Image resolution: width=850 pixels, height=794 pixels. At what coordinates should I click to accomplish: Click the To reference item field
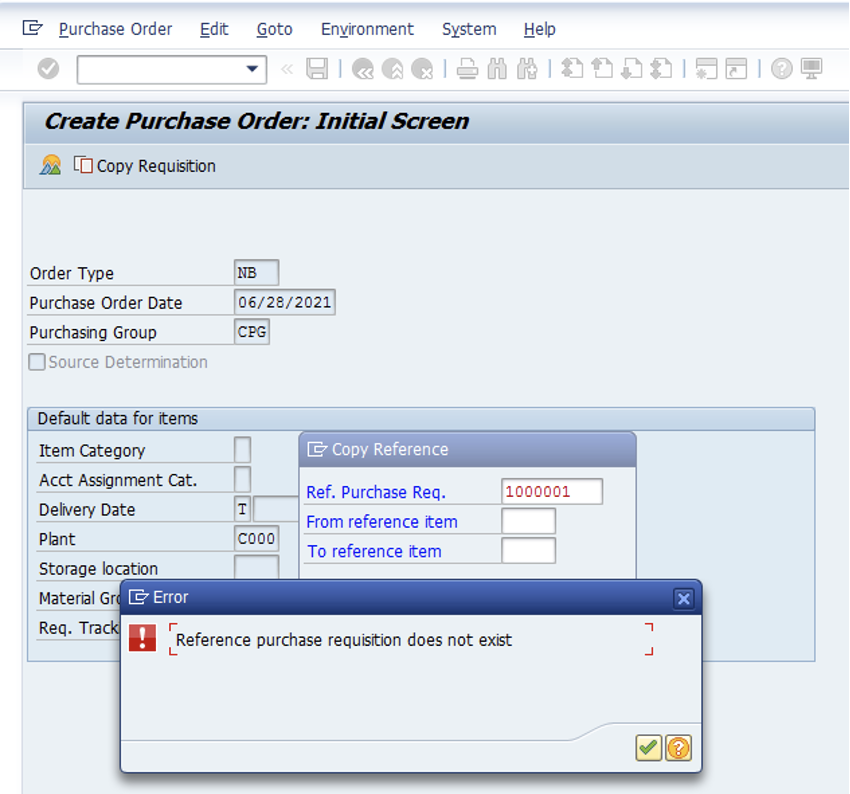pos(529,551)
